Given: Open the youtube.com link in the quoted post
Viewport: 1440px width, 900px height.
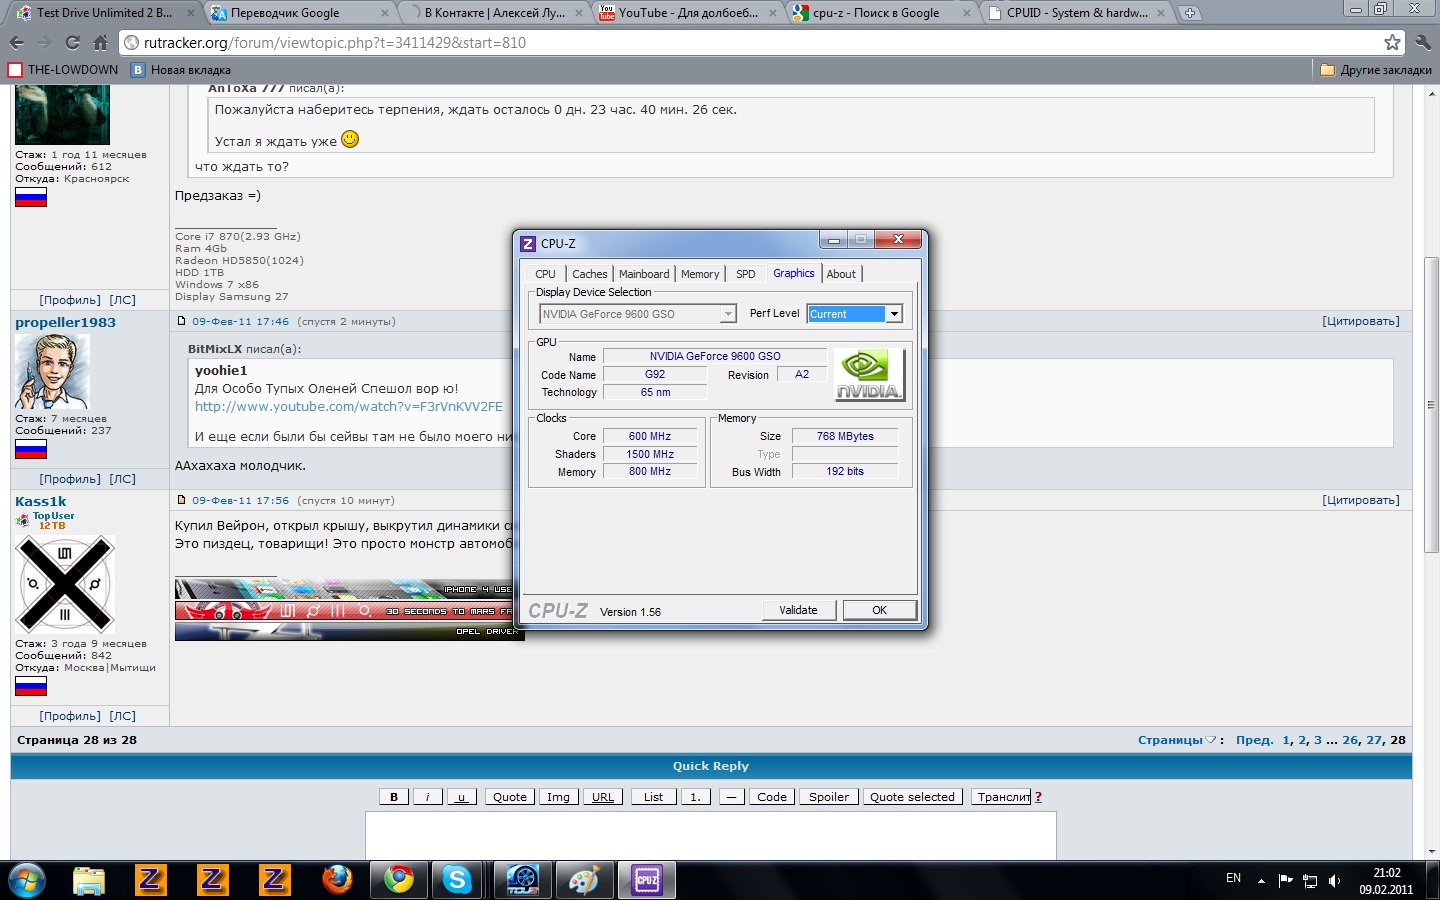Looking at the screenshot, I should (349, 407).
